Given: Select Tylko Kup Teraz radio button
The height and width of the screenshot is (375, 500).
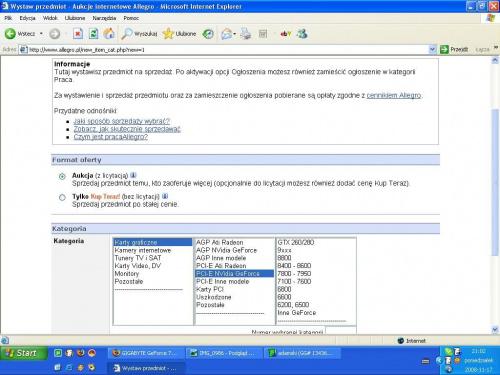Looking at the screenshot, I should click(x=62, y=197).
